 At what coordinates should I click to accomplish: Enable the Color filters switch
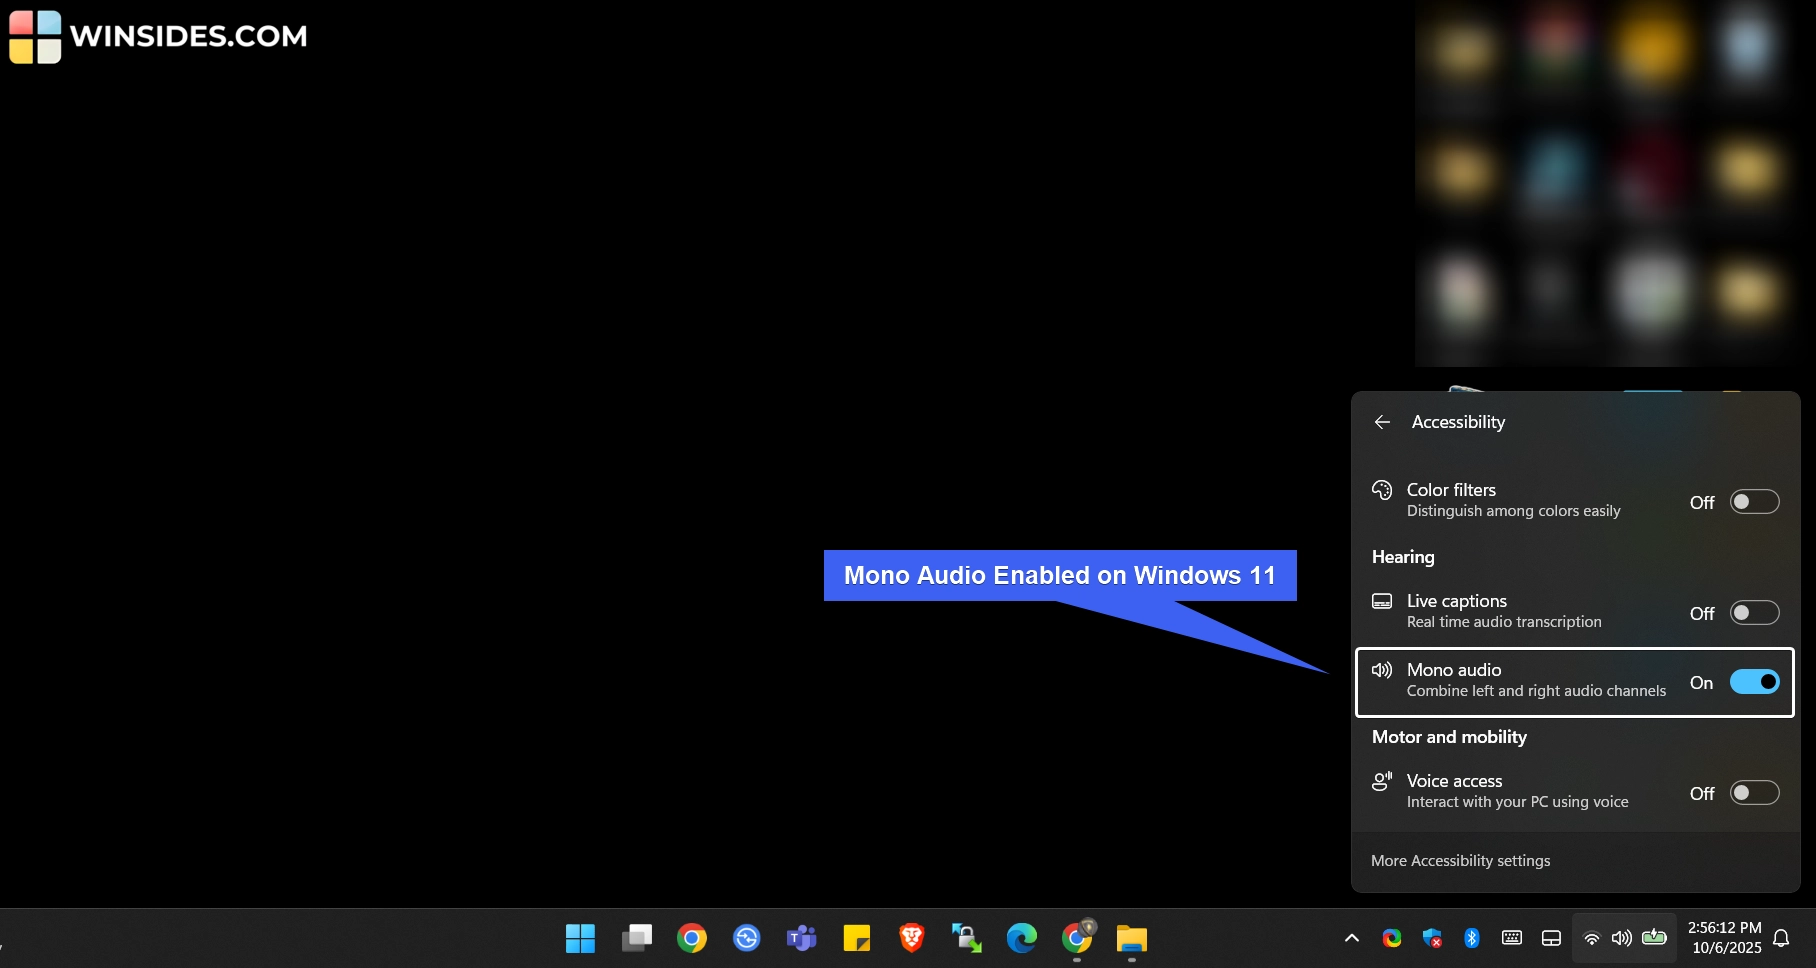pos(1754,502)
